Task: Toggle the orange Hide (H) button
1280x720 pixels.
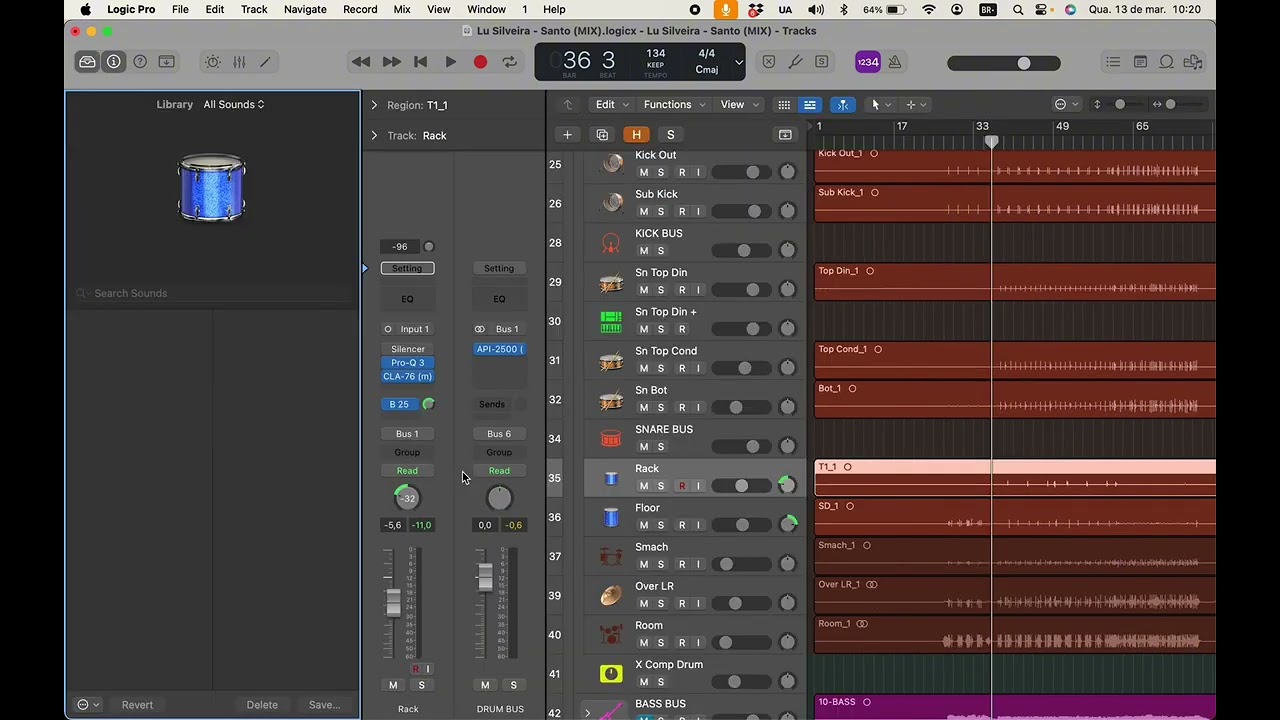Action: click(x=636, y=135)
